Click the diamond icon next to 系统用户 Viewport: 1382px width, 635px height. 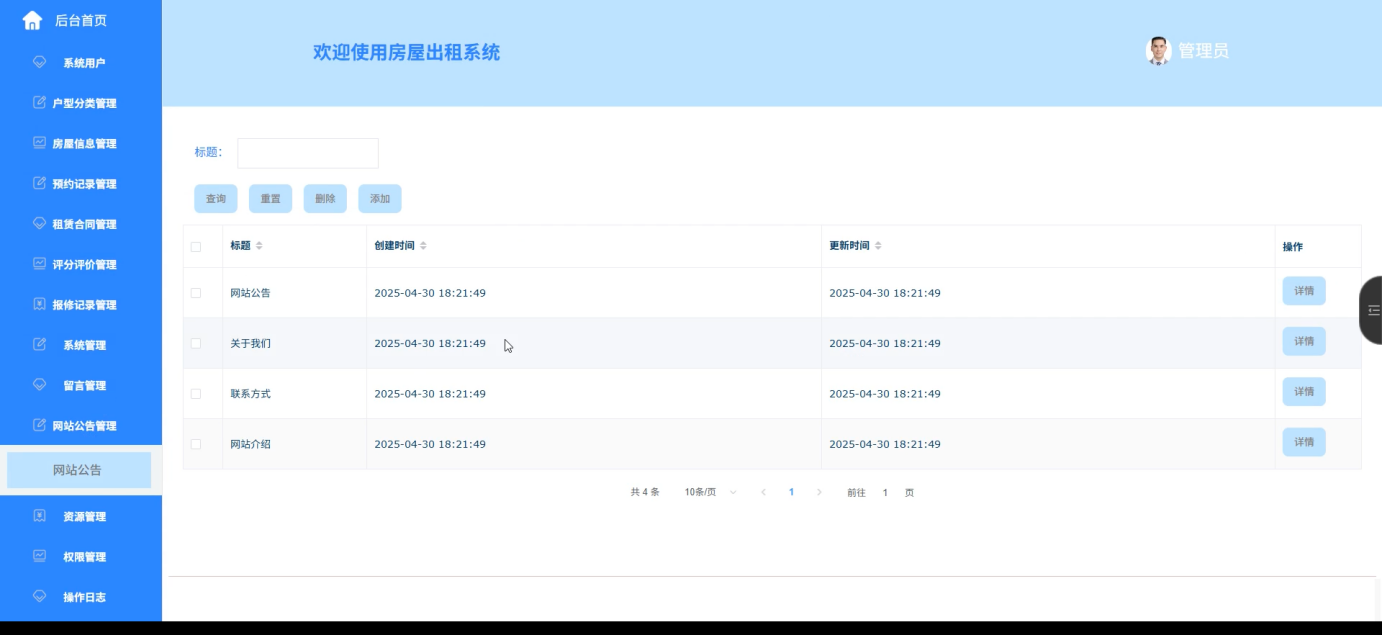[40, 62]
